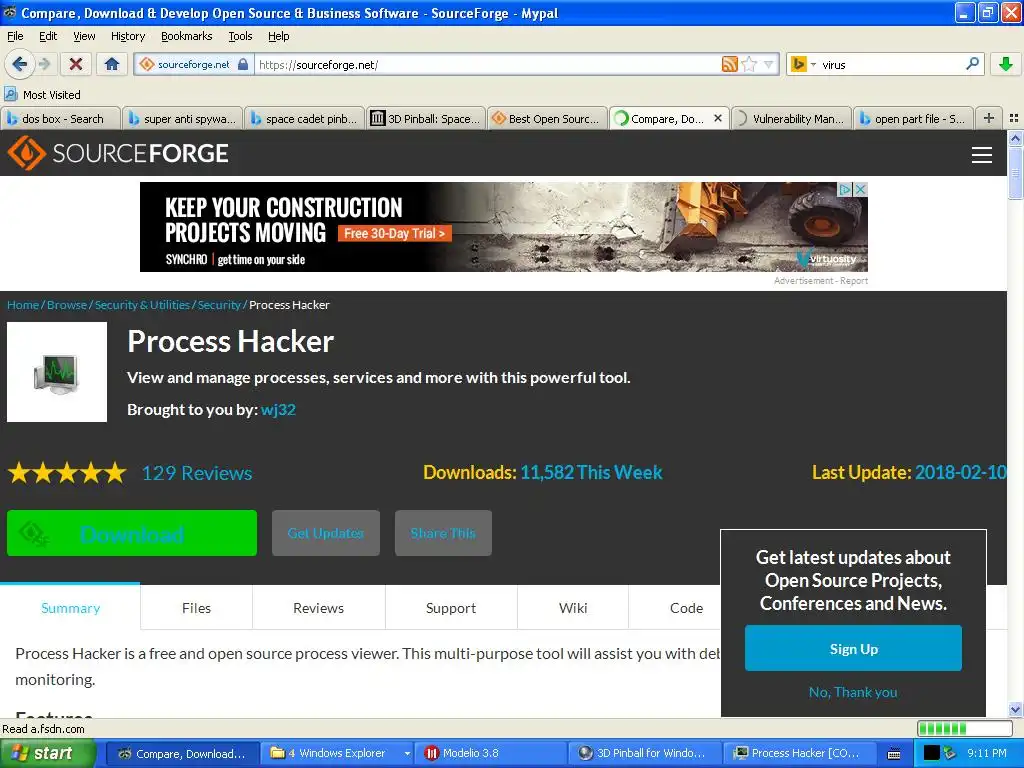Close the ad with its X icon
This screenshot has height=768, width=1024.
tap(861, 189)
